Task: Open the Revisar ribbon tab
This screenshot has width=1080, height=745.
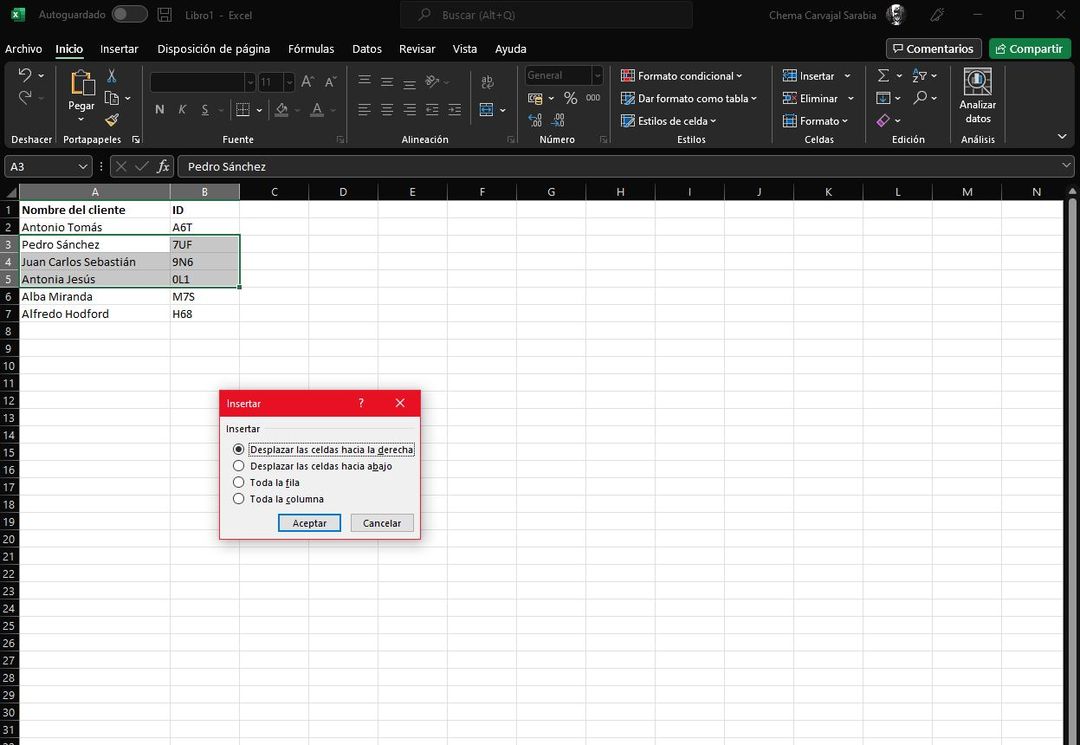Action: pos(417,48)
